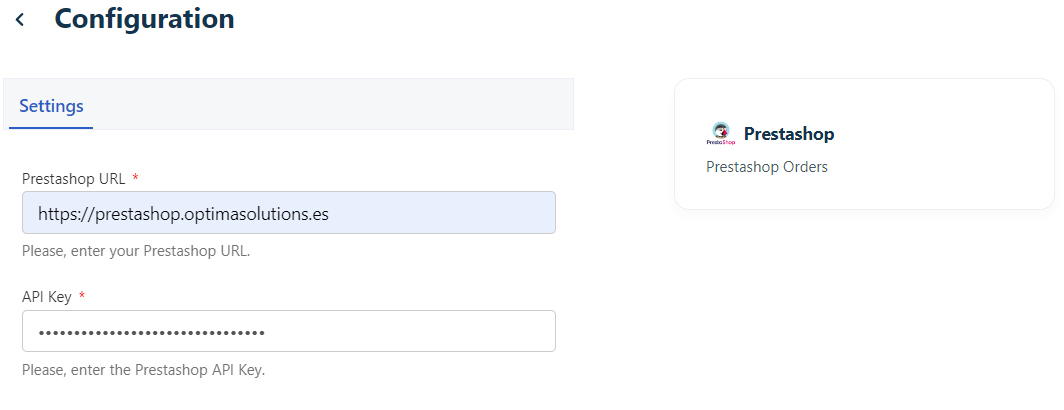Click the Prestashop URL field label
This screenshot has width=1064, height=410.
pos(74,179)
